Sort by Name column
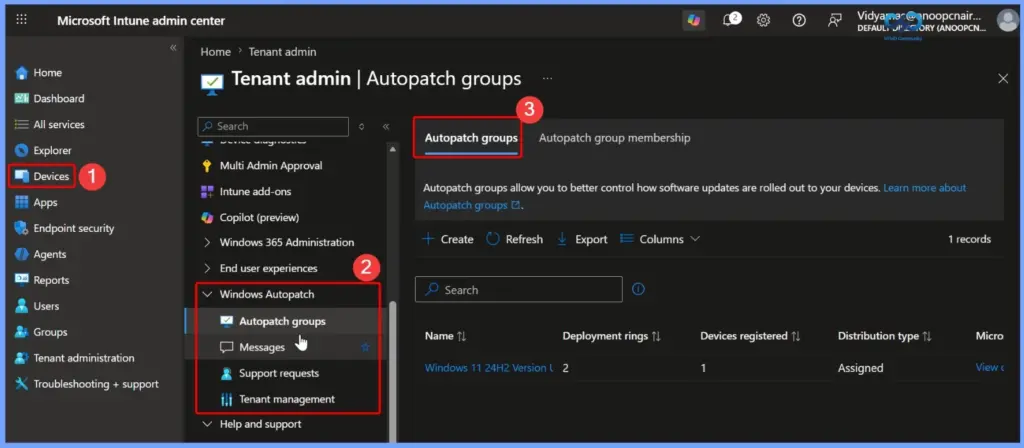 click(445, 336)
